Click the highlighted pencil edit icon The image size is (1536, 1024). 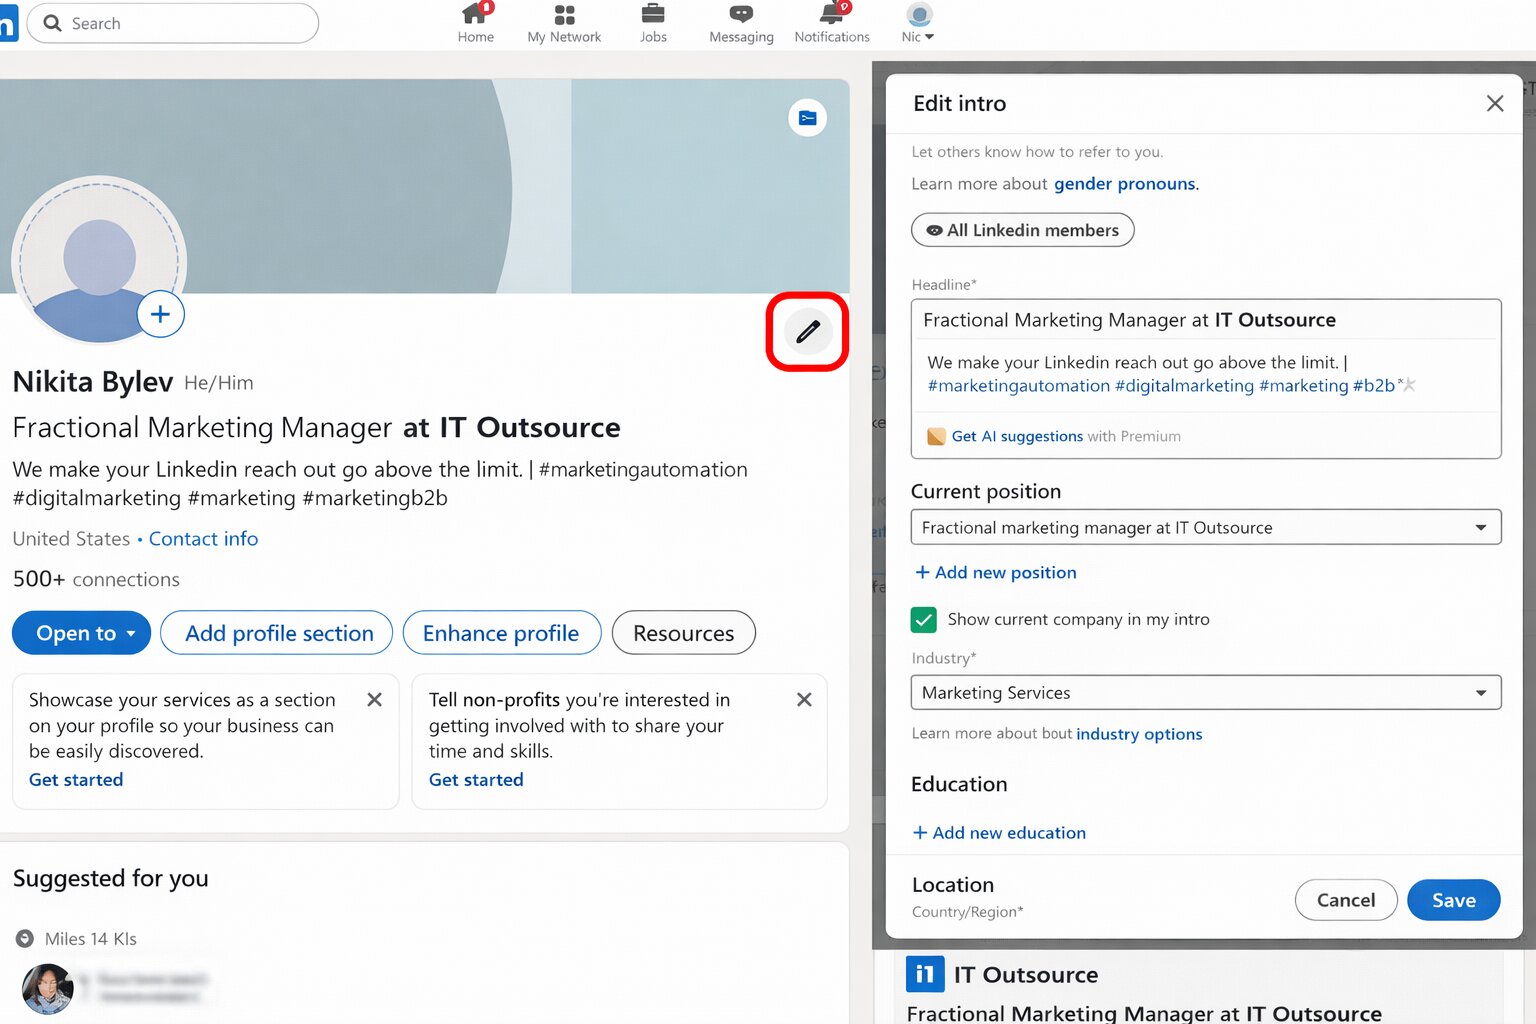[807, 332]
